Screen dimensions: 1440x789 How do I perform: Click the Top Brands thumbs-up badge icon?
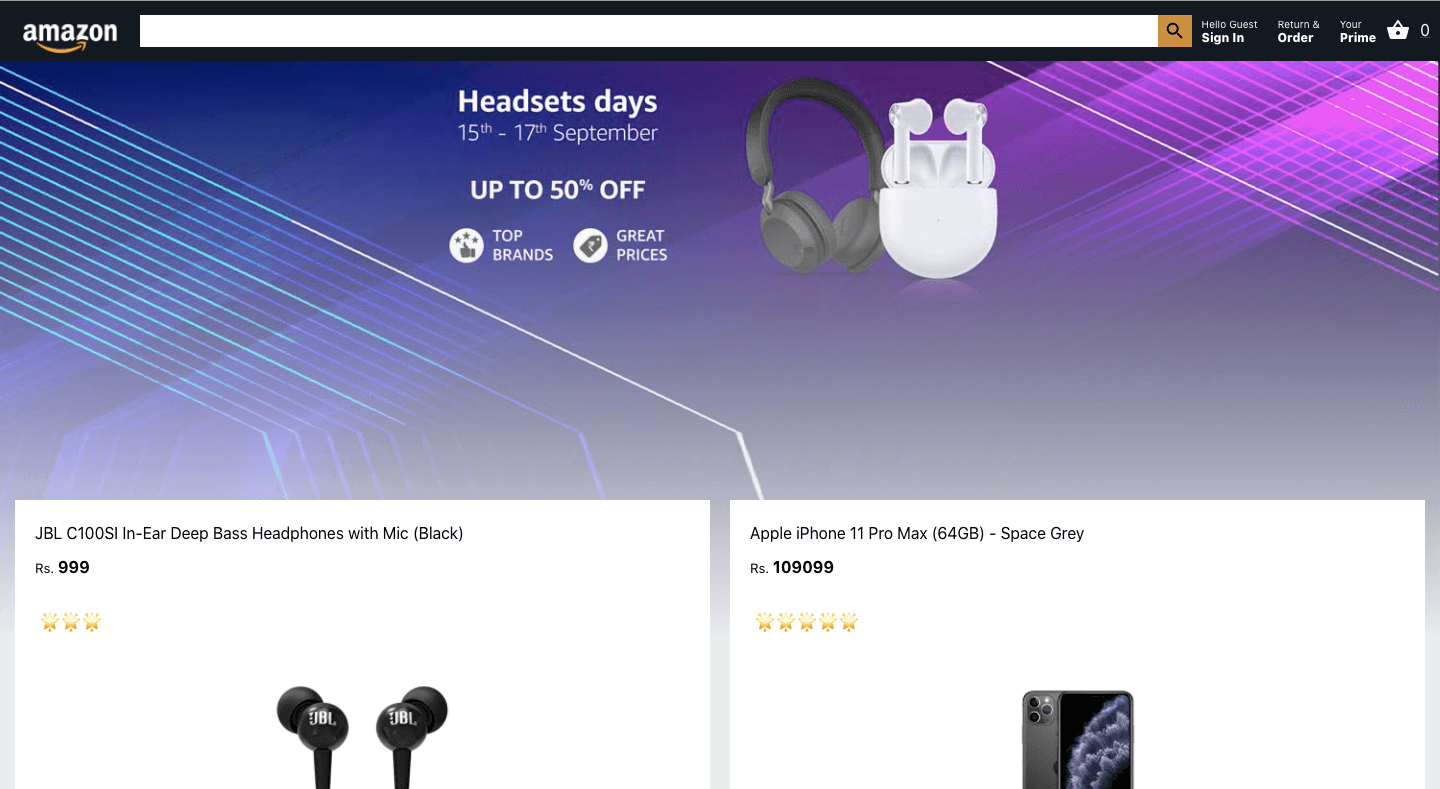(466, 245)
